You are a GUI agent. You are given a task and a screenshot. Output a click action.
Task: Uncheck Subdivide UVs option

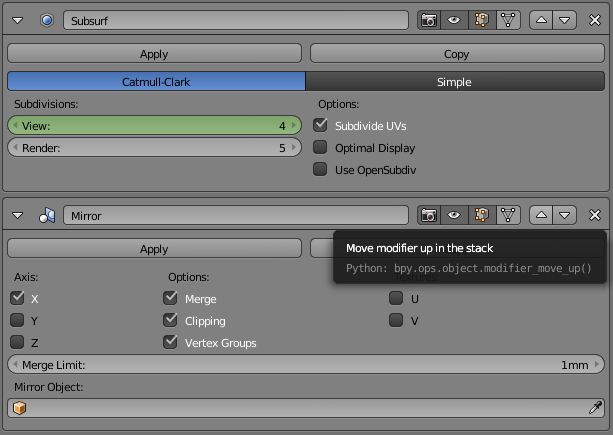[x=320, y=125]
